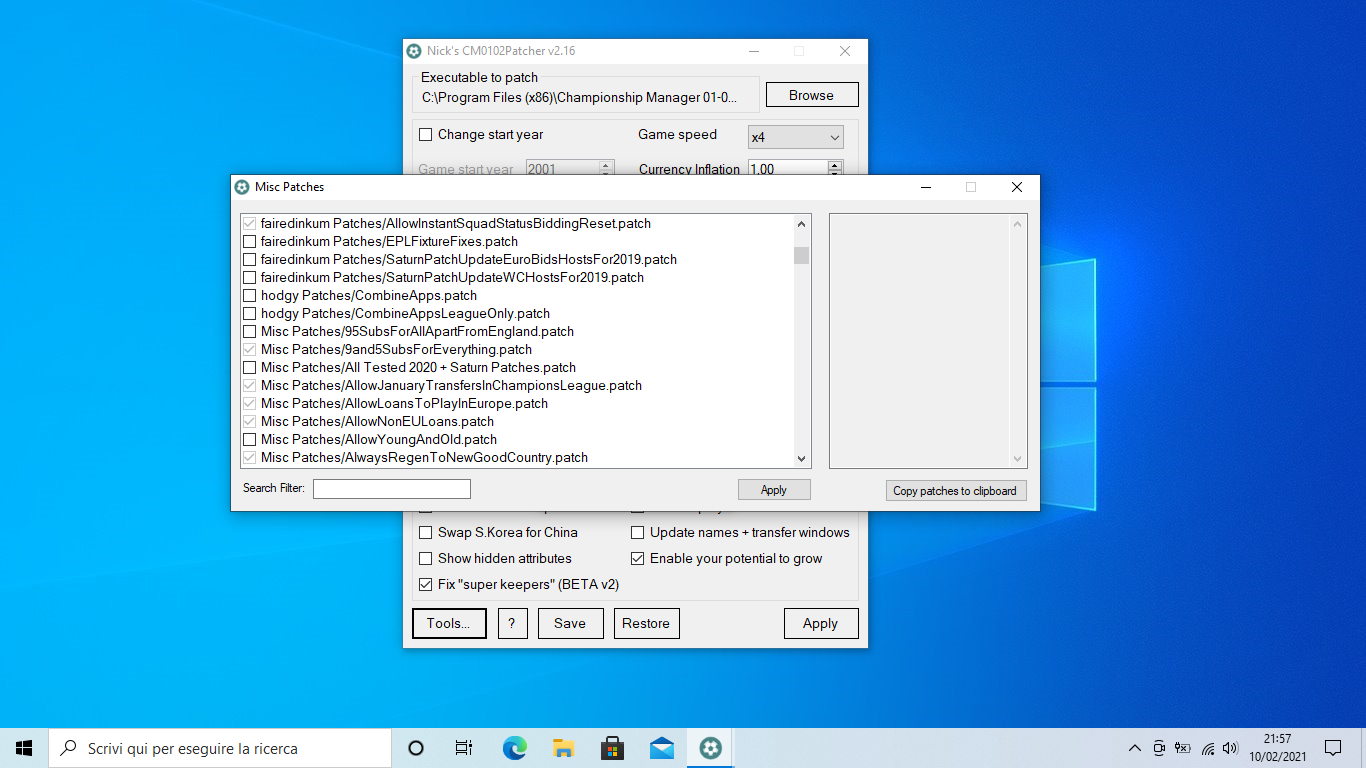Open the Game speed x4 dropdown
Screen dimensions: 1366x768
tap(796, 137)
